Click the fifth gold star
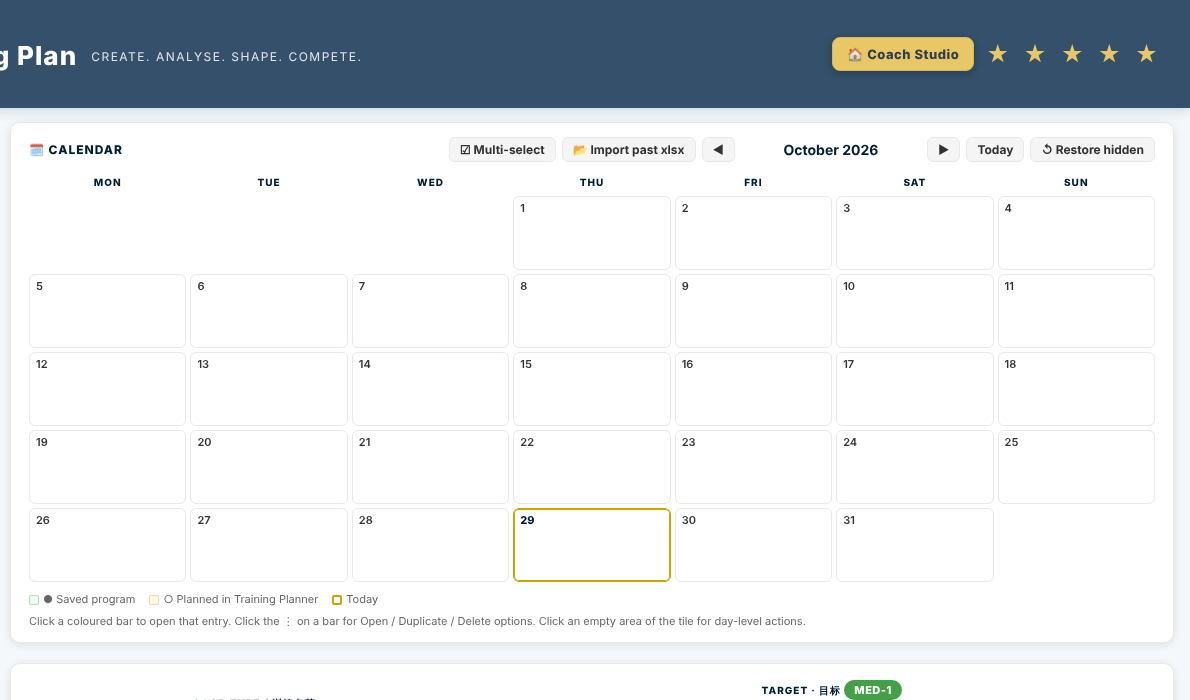 pos(1146,54)
